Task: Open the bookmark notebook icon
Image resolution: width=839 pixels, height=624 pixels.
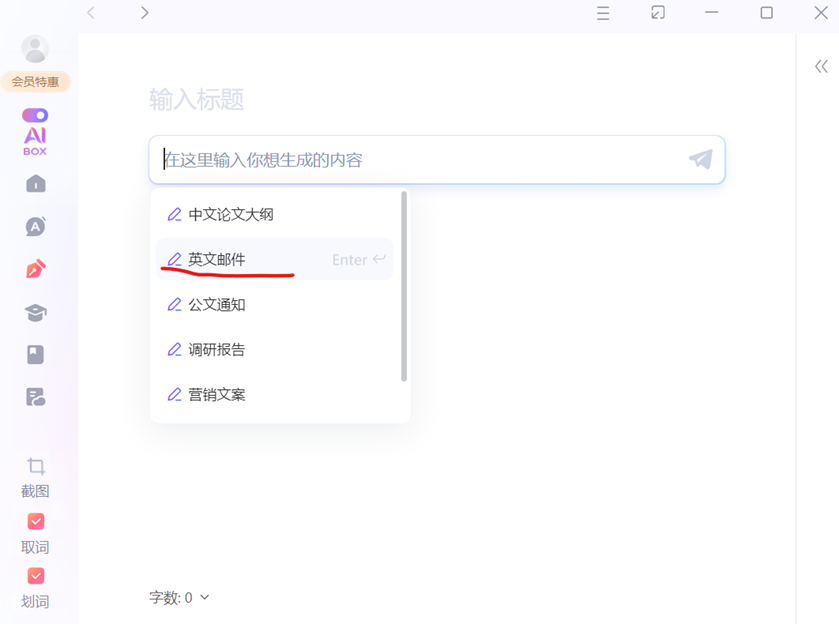Action: (x=35, y=355)
